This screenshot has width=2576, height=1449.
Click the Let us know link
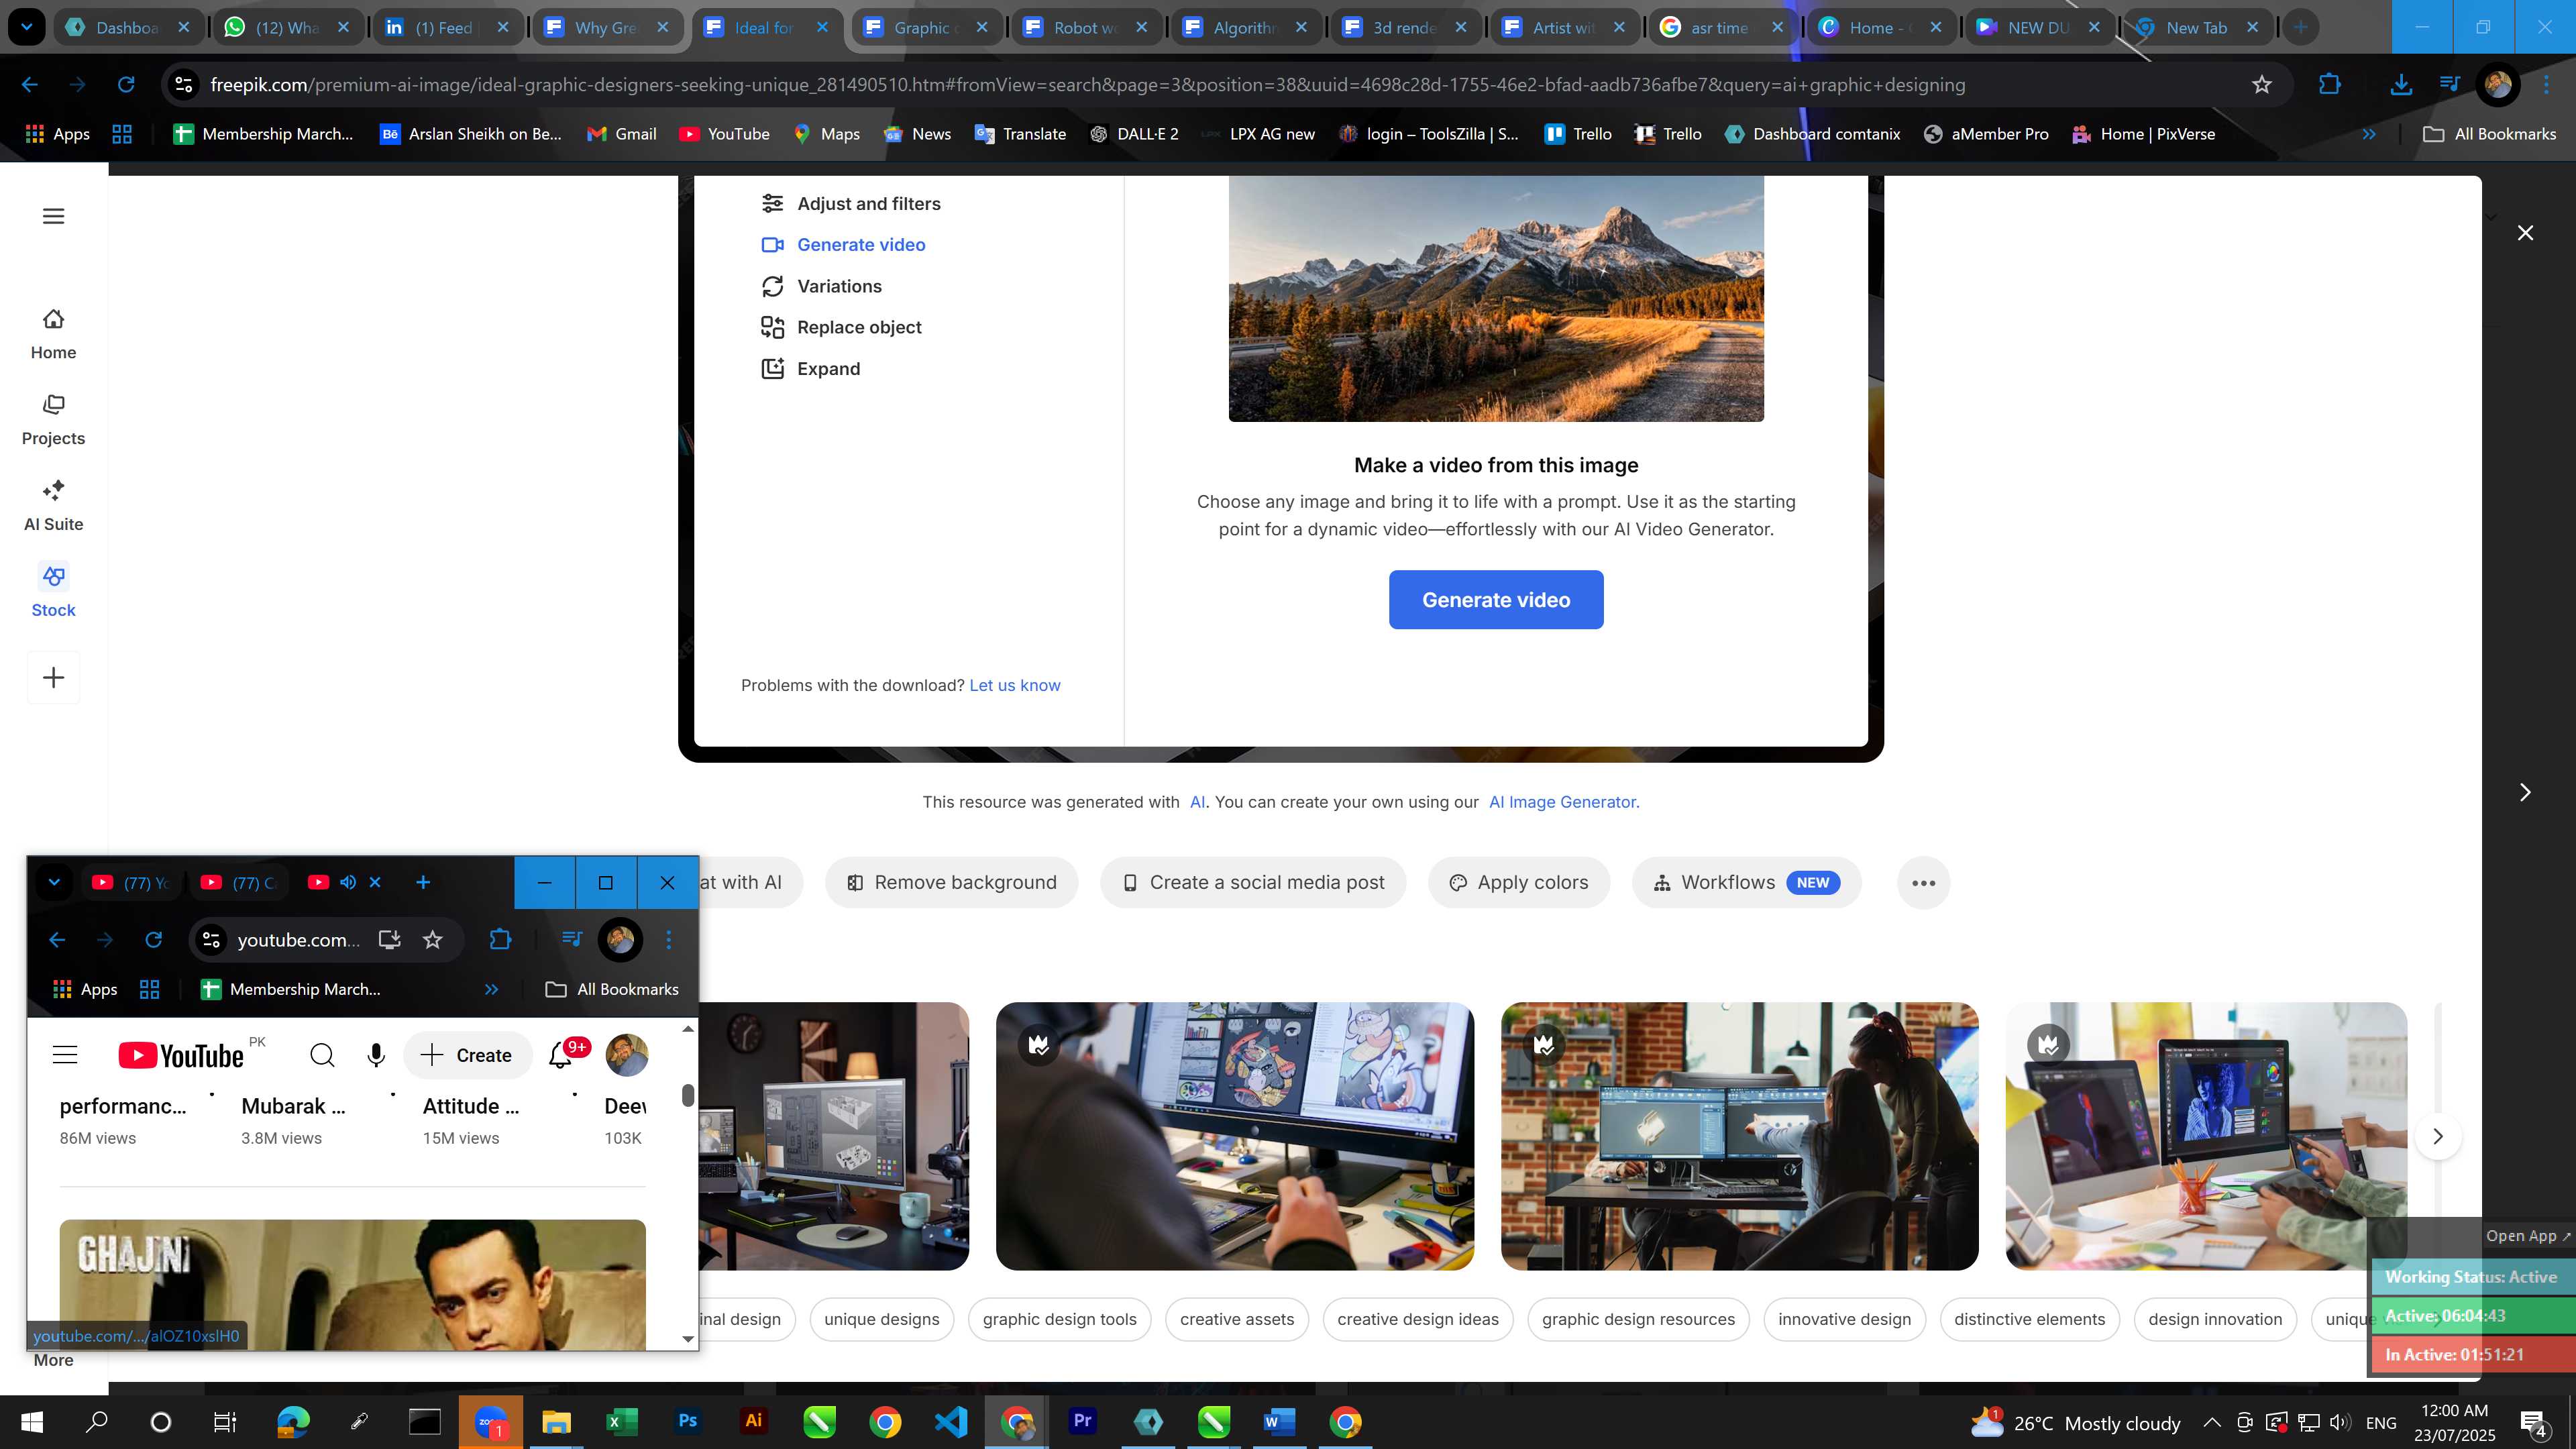(1014, 686)
